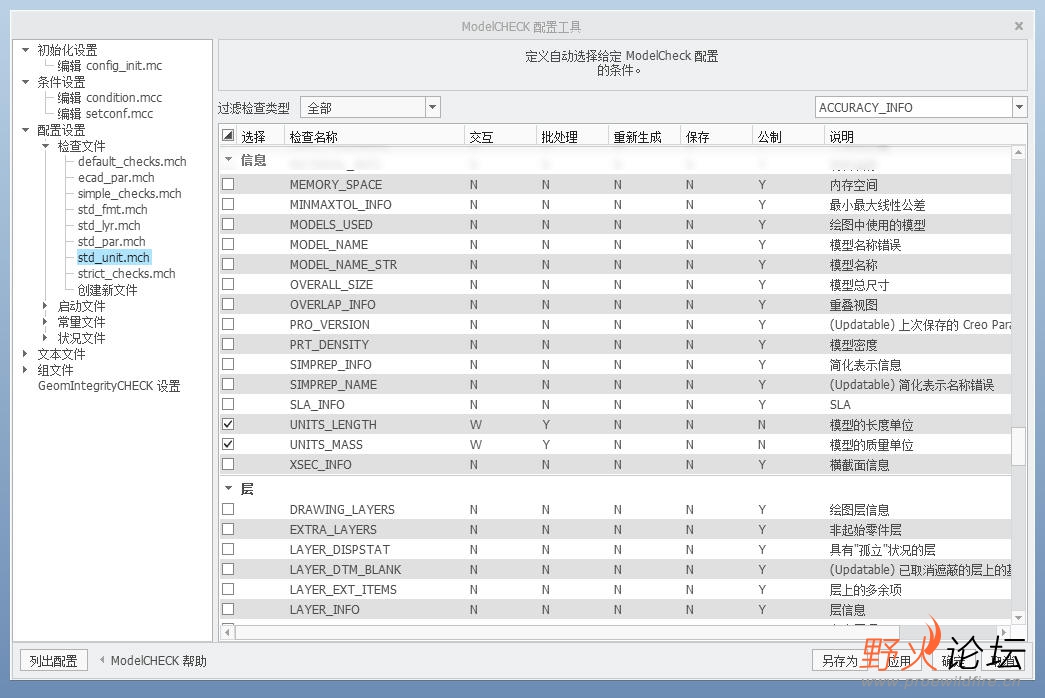Click the W value in UNITS_LENGTH row
Image resolution: width=1045 pixels, height=698 pixels.
[x=475, y=425]
